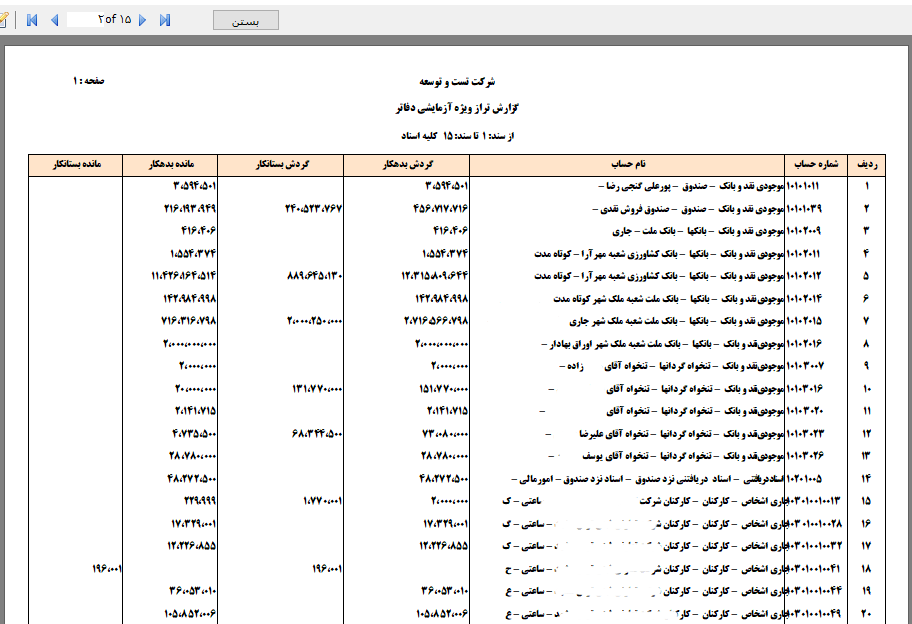
Task: Click account name ending in ملک شهر کوتاه مدت
Action: (669, 299)
